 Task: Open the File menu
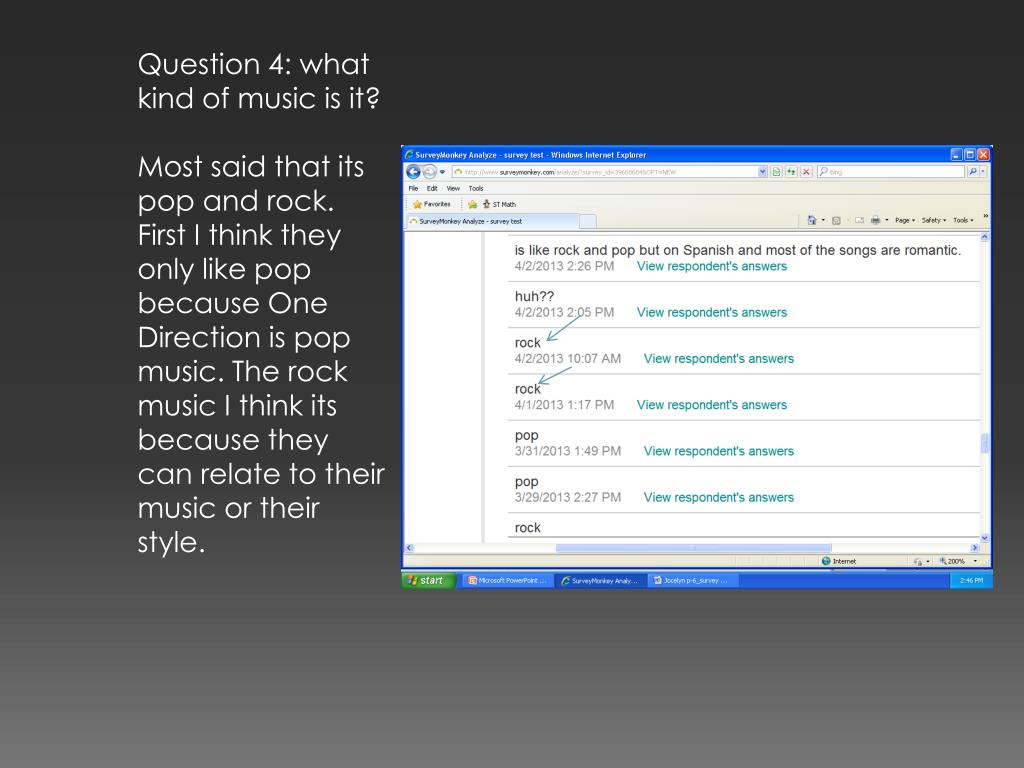(413, 188)
